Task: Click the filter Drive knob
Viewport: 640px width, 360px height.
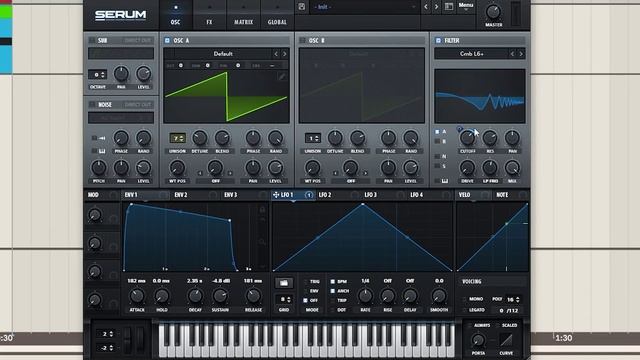Action: (467, 167)
